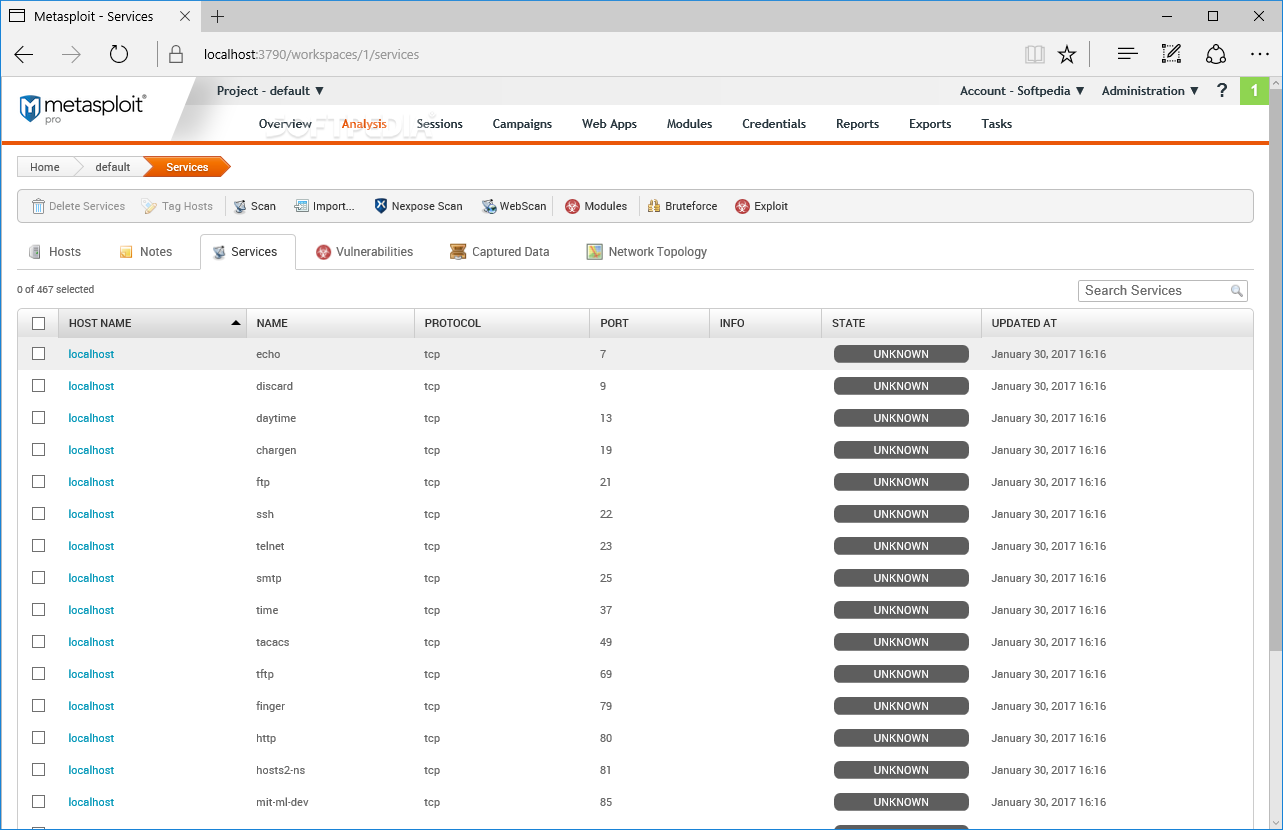Open the Administration dropdown
This screenshot has height=830, width=1283.
click(1150, 91)
